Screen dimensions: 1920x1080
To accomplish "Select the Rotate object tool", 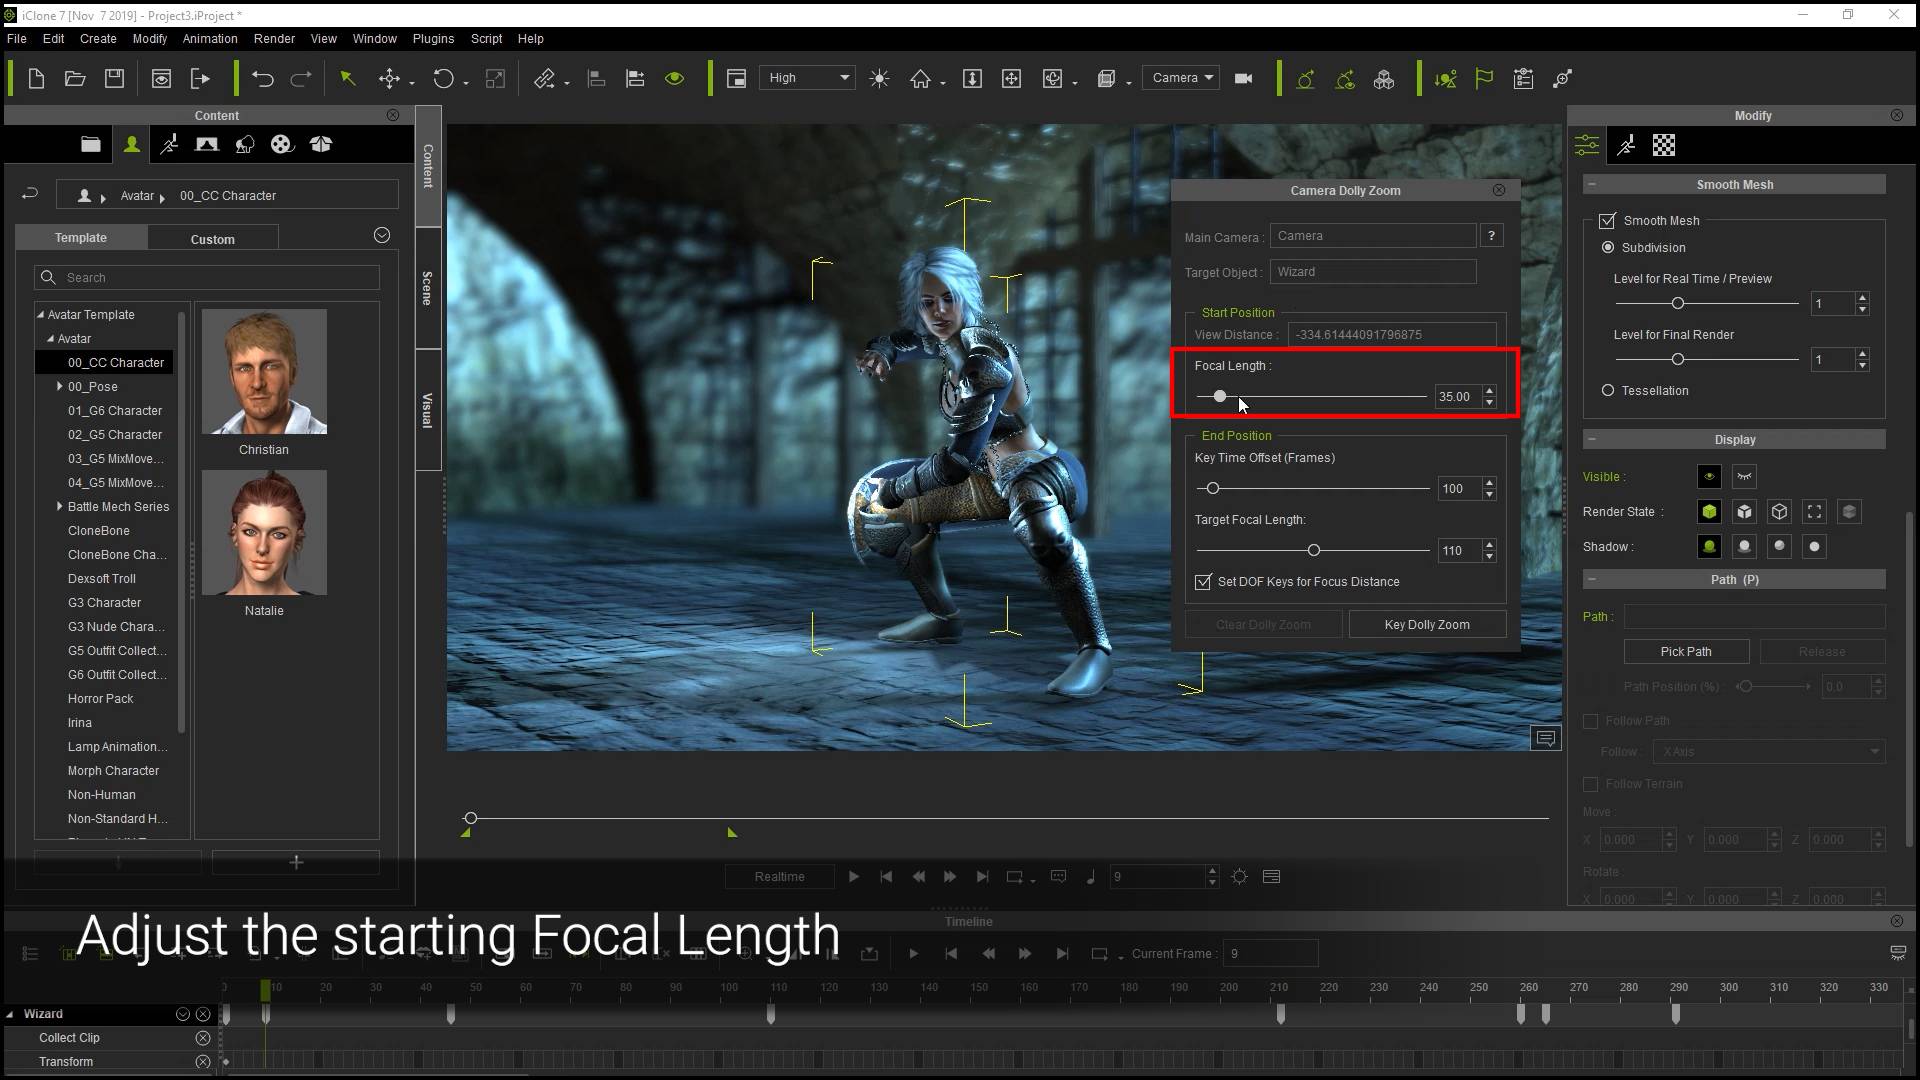I will coord(443,79).
